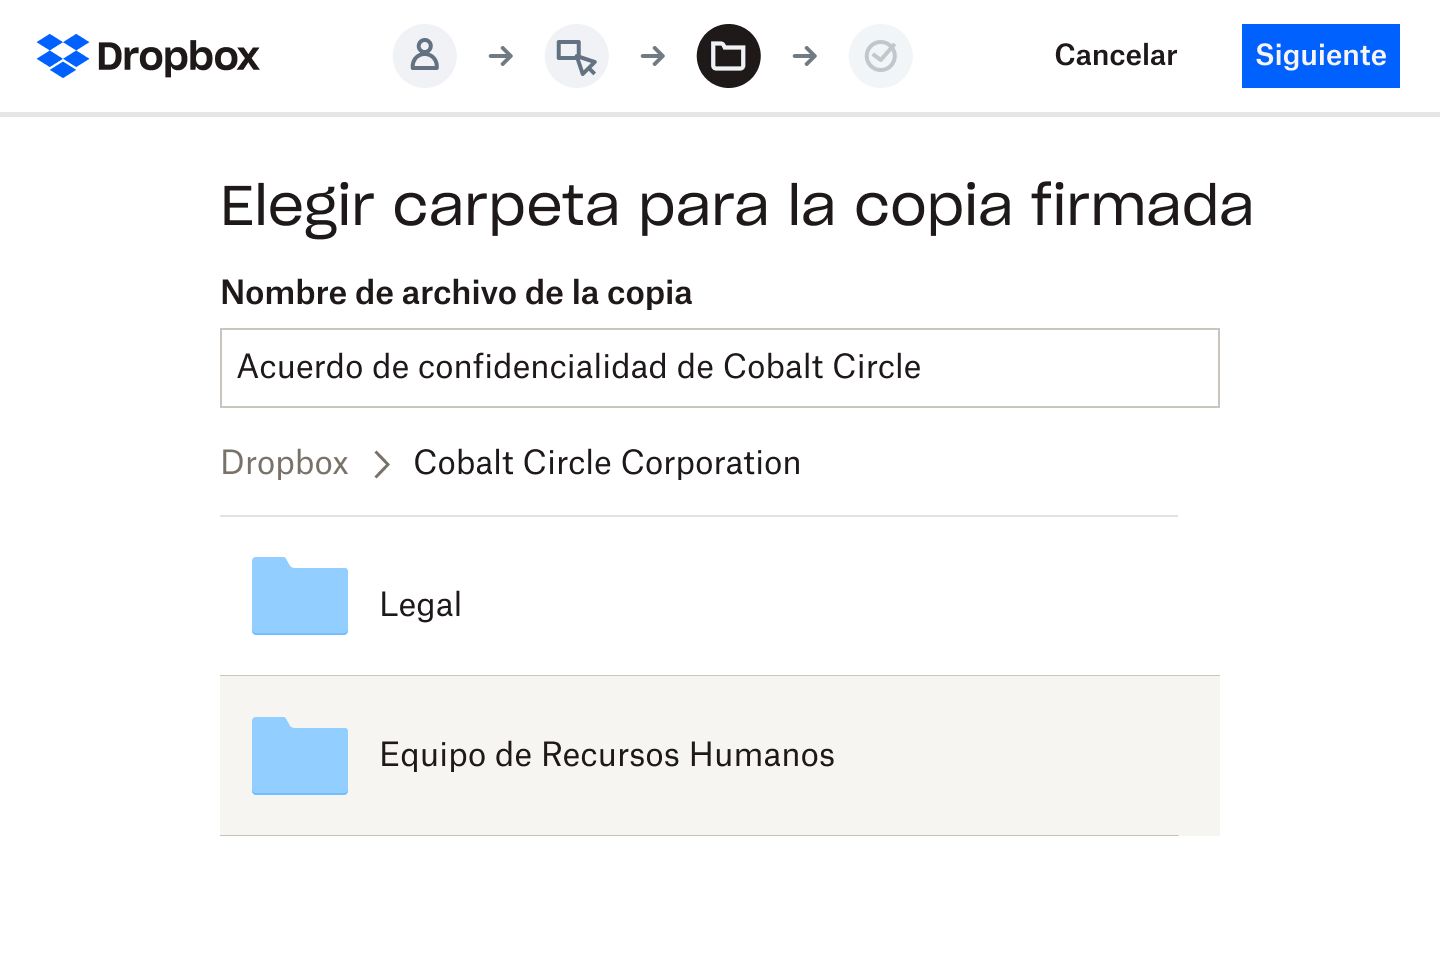Click the heading Elegir carpeta para la copia firmada

pyautogui.click(x=737, y=206)
